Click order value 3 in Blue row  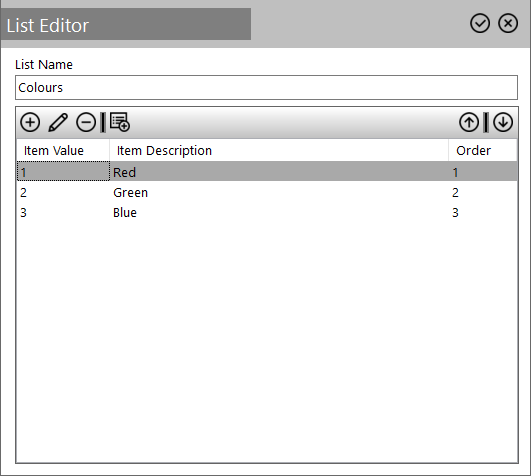455,213
